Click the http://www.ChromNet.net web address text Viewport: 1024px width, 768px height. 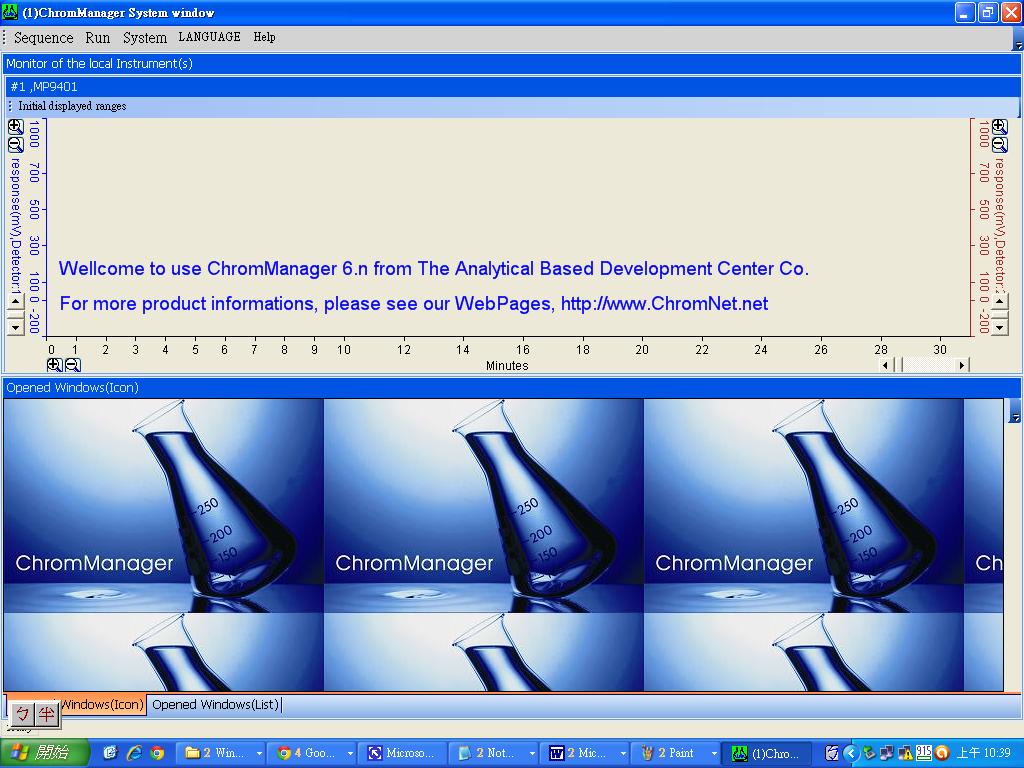click(x=664, y=304)
